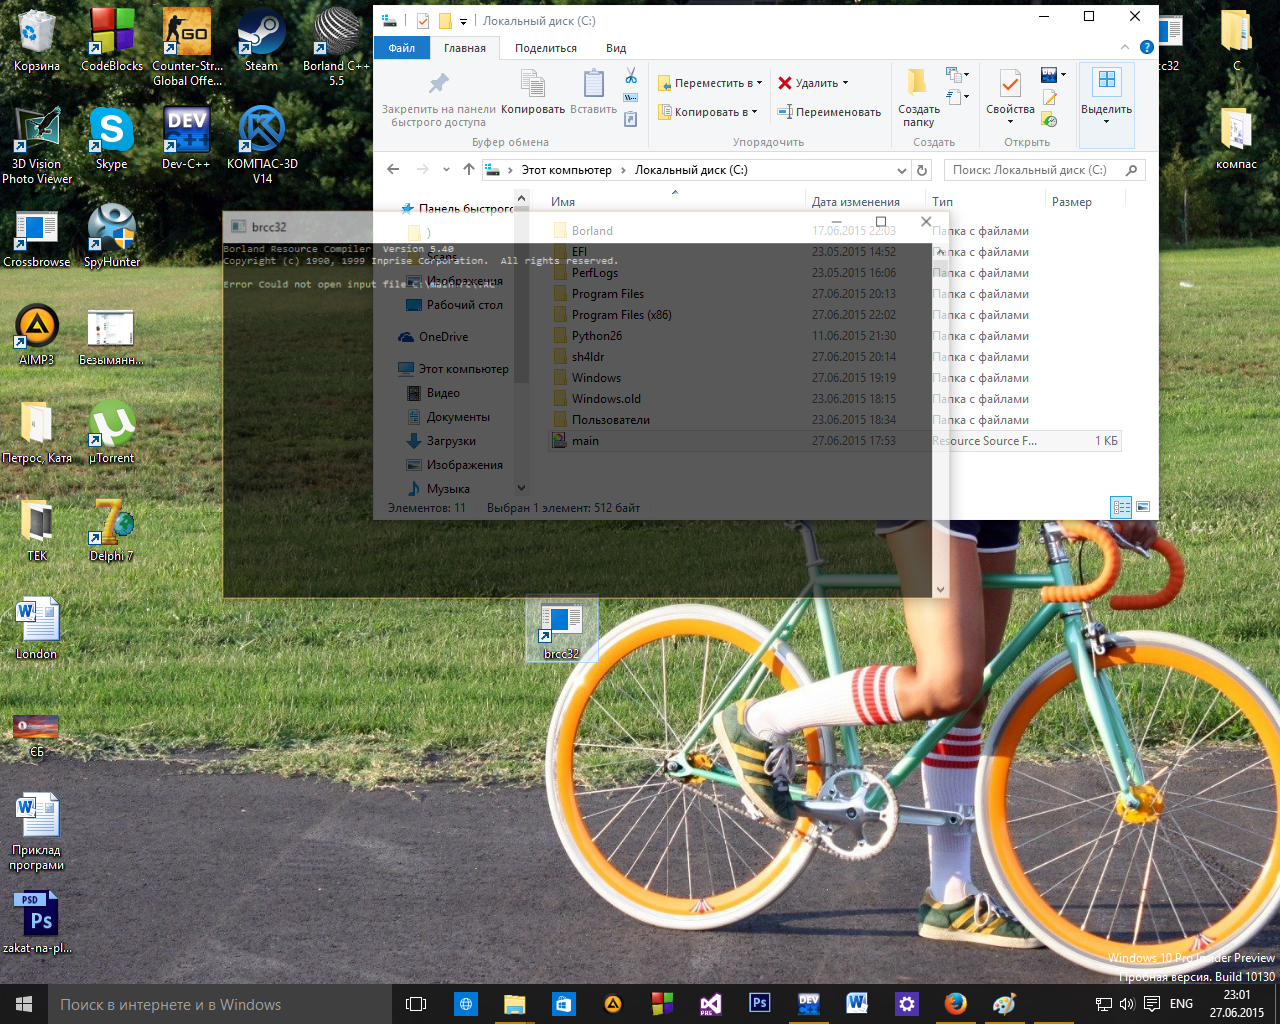1280x1024 pixels.
Task: Click the History icon in the Открыть group
Action: [x=1049, y=120]
